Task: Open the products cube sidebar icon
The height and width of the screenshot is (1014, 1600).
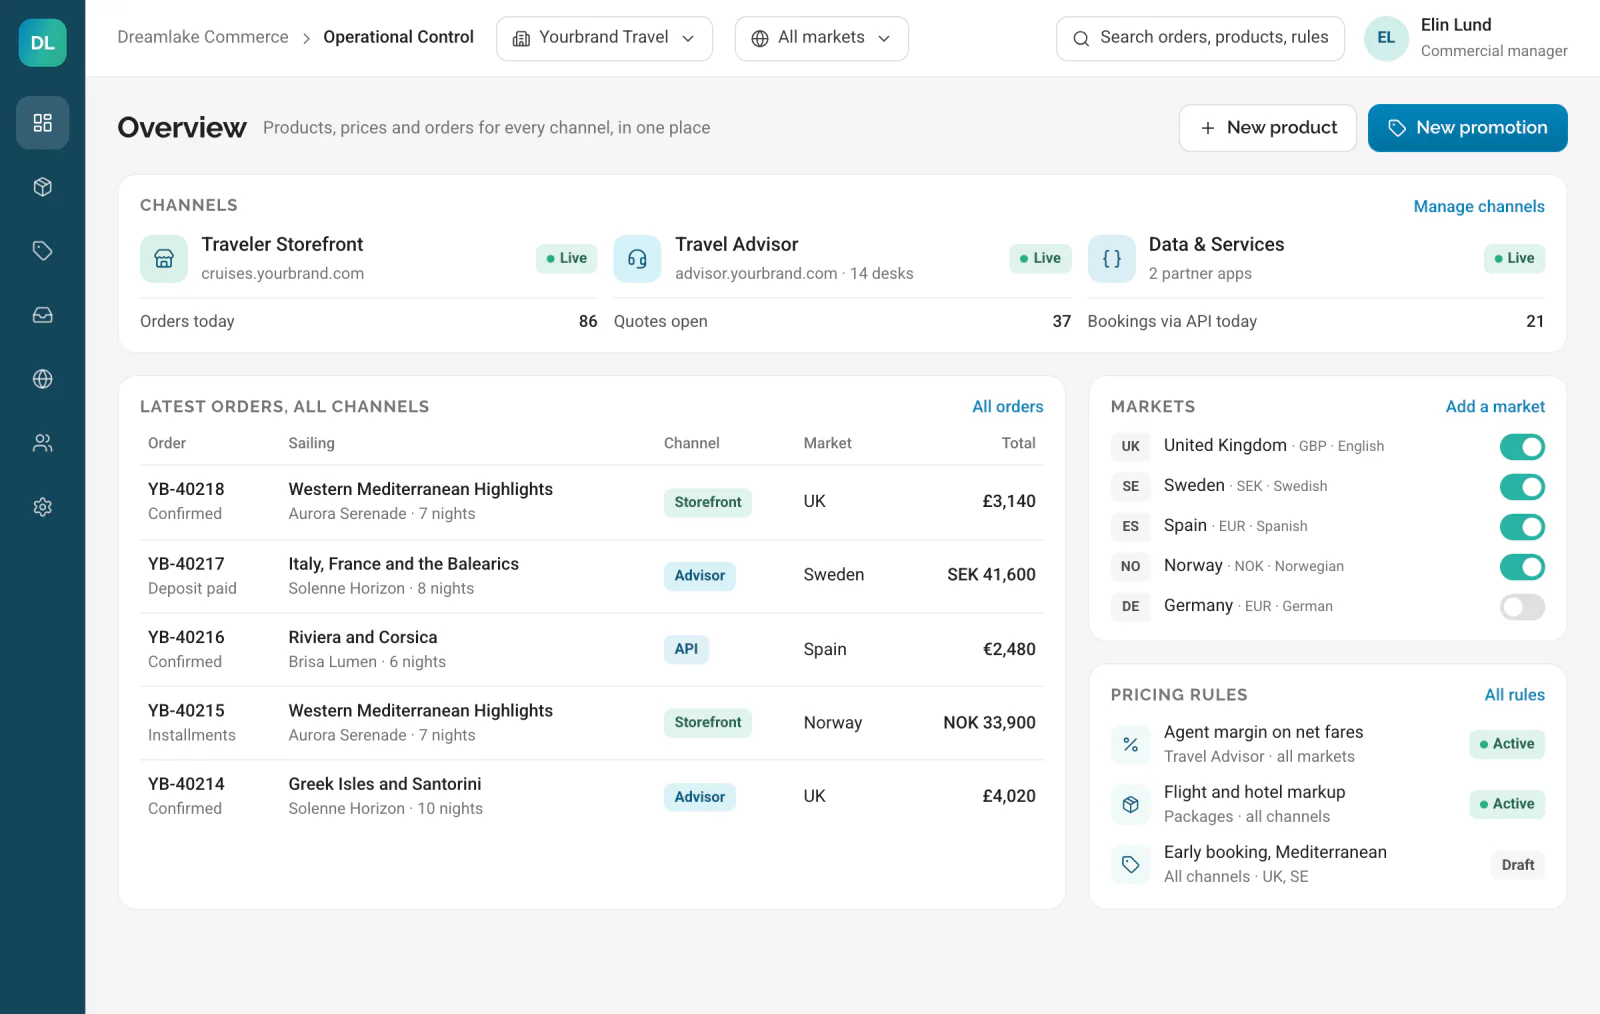Action: click(x=42, y=187)
